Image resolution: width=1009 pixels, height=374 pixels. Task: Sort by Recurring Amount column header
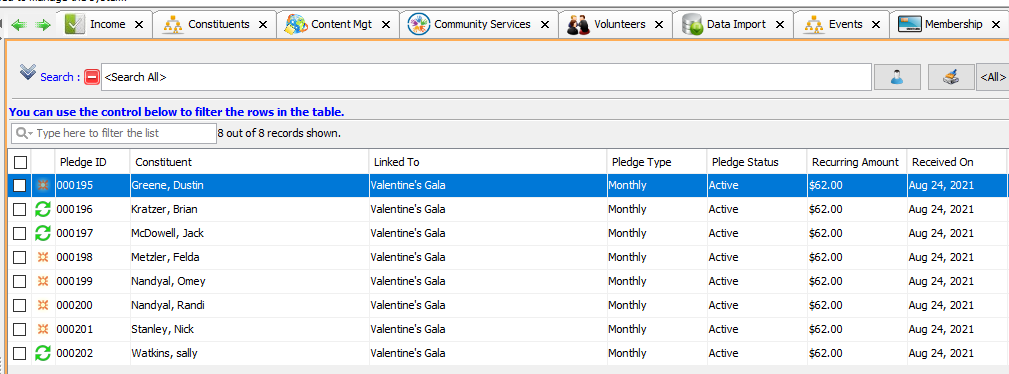(x=857, y=162)
